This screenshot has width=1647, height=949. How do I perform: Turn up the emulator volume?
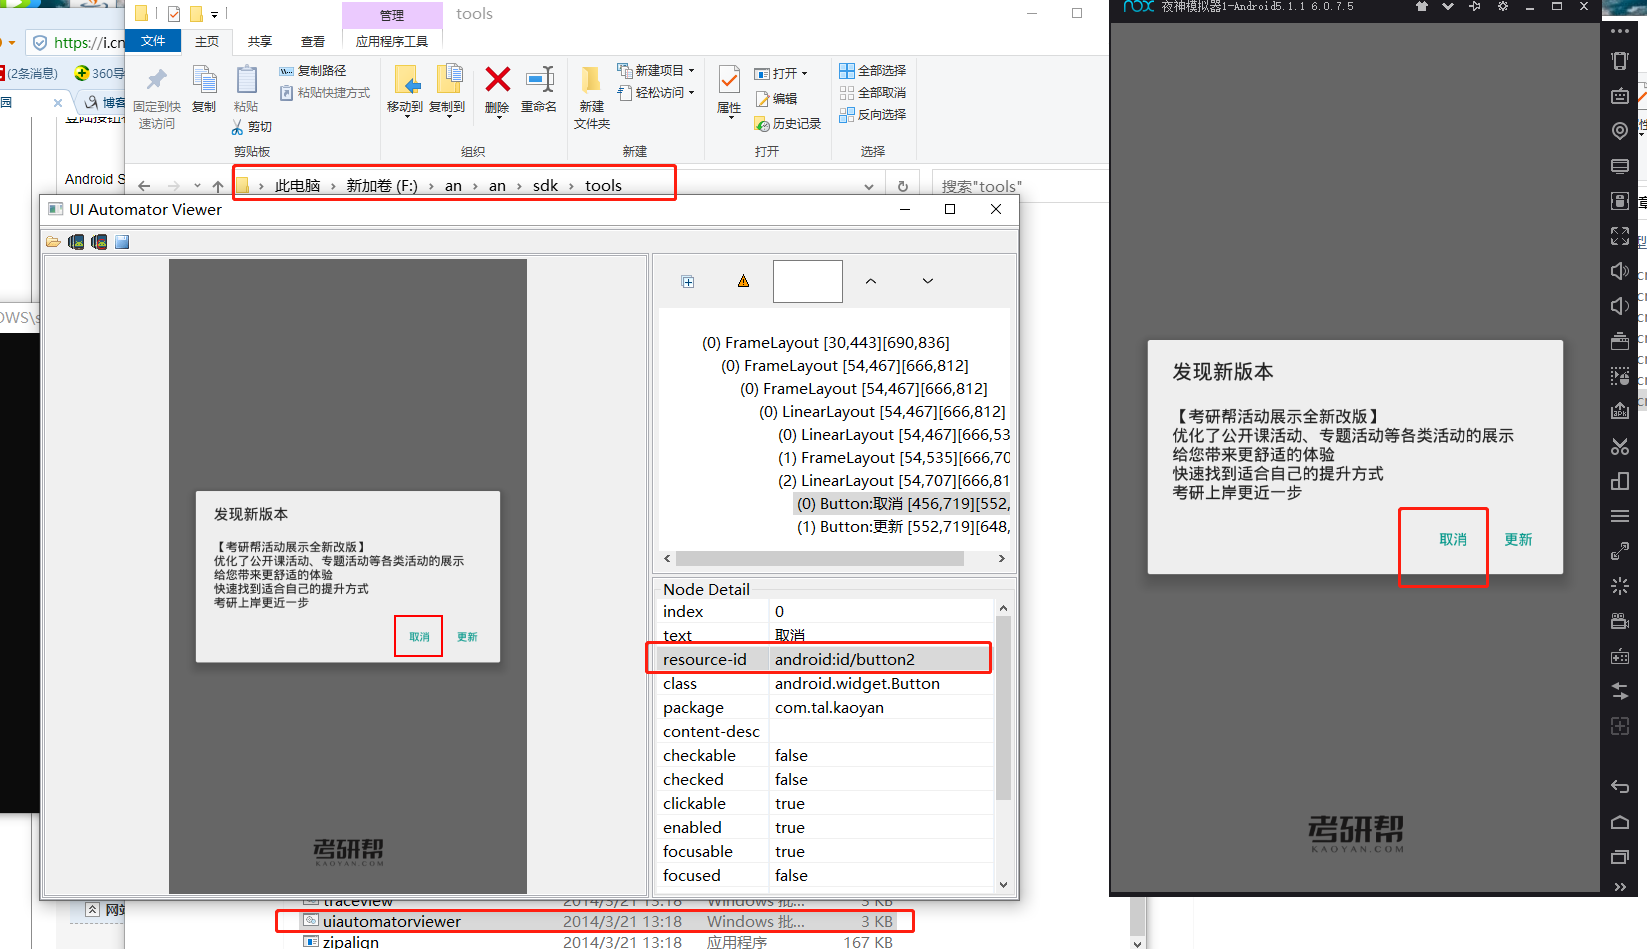click(1621, 271)
